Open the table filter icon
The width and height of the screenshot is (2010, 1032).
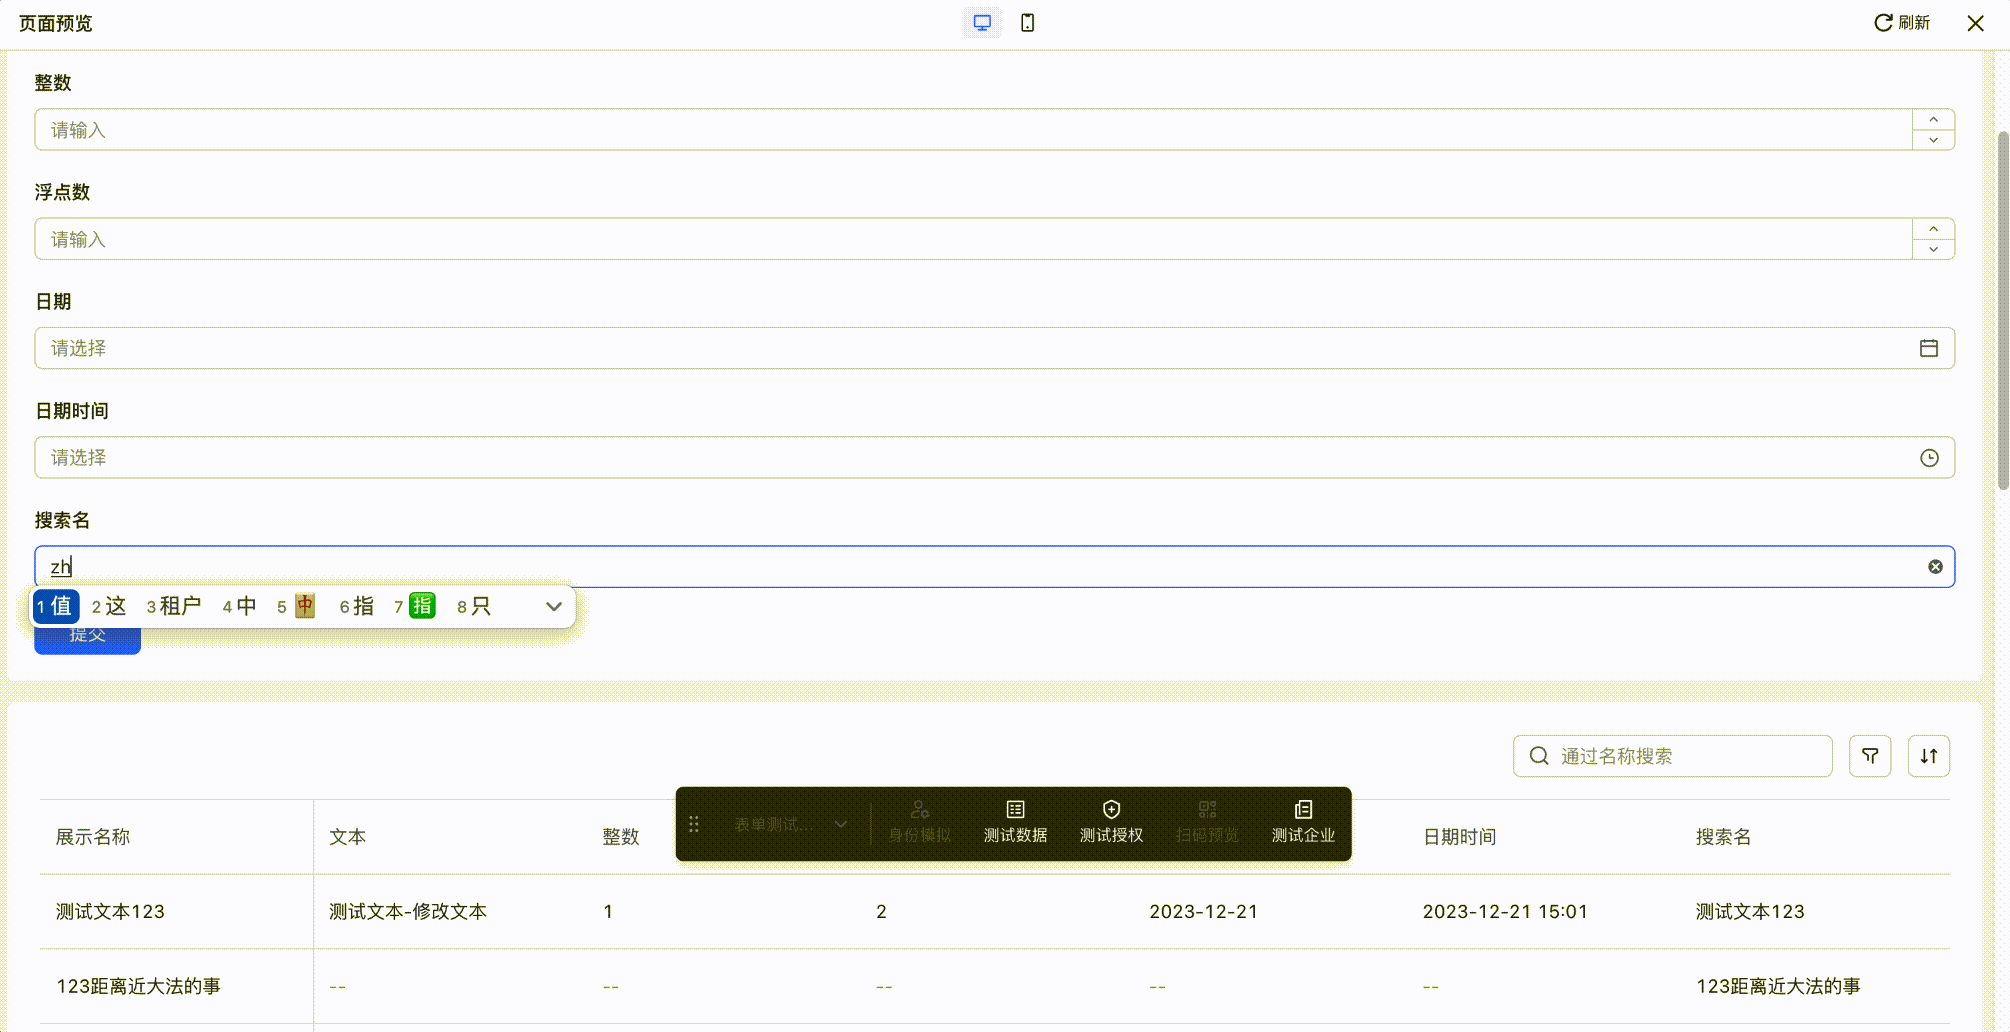pyautogui.click(x=1869, y=756)
